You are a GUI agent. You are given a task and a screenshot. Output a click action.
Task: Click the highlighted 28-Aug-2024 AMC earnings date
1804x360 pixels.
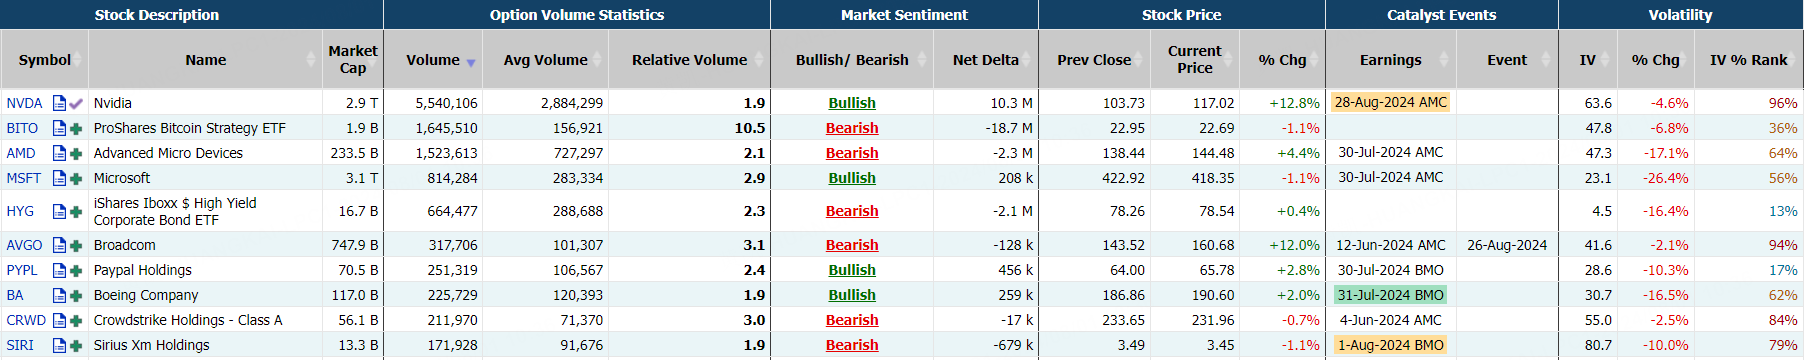click(1391, 102)
